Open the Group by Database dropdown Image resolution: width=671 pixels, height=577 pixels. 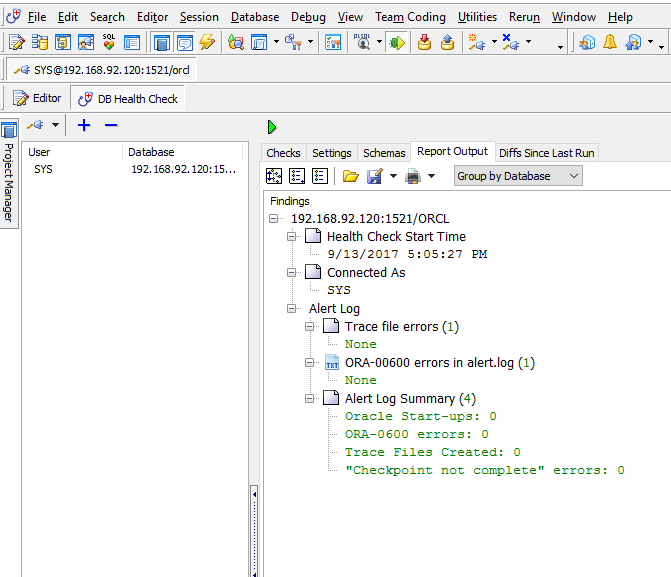[x=517, y=176]
